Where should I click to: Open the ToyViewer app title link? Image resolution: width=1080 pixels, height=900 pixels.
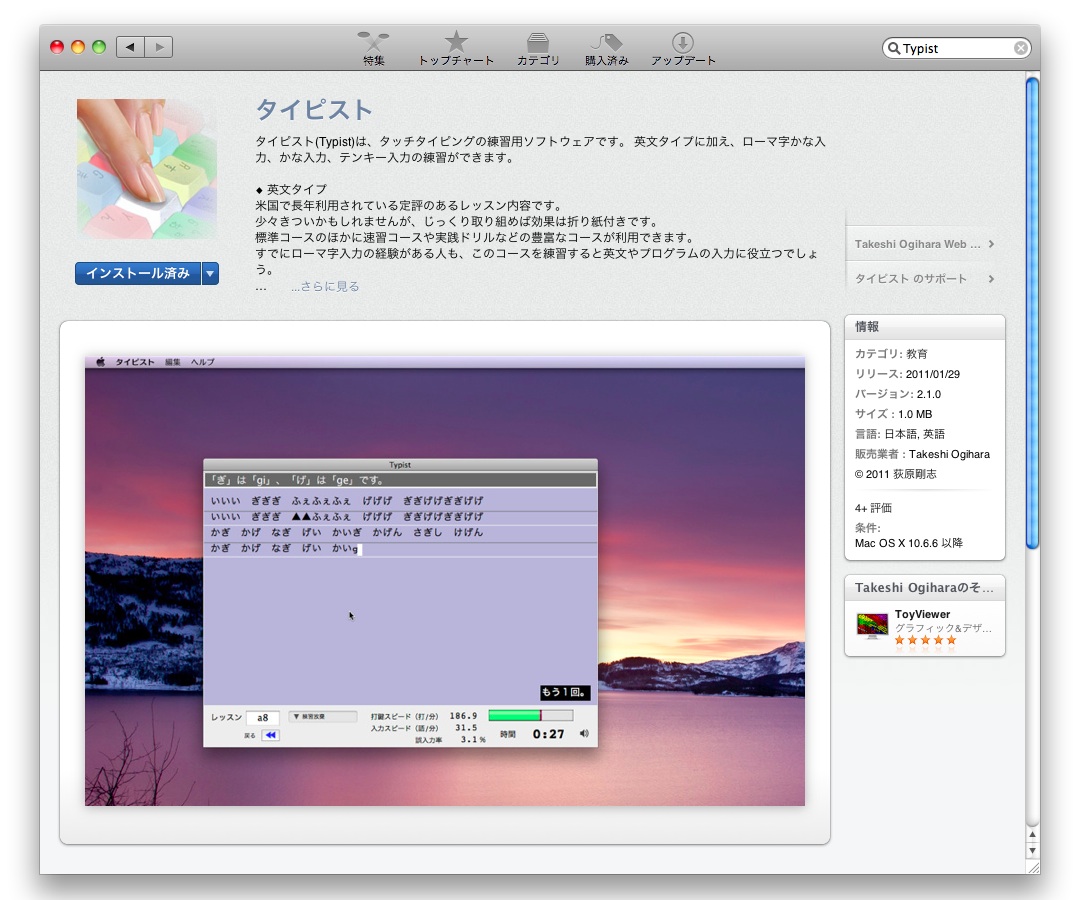(922, 614)
